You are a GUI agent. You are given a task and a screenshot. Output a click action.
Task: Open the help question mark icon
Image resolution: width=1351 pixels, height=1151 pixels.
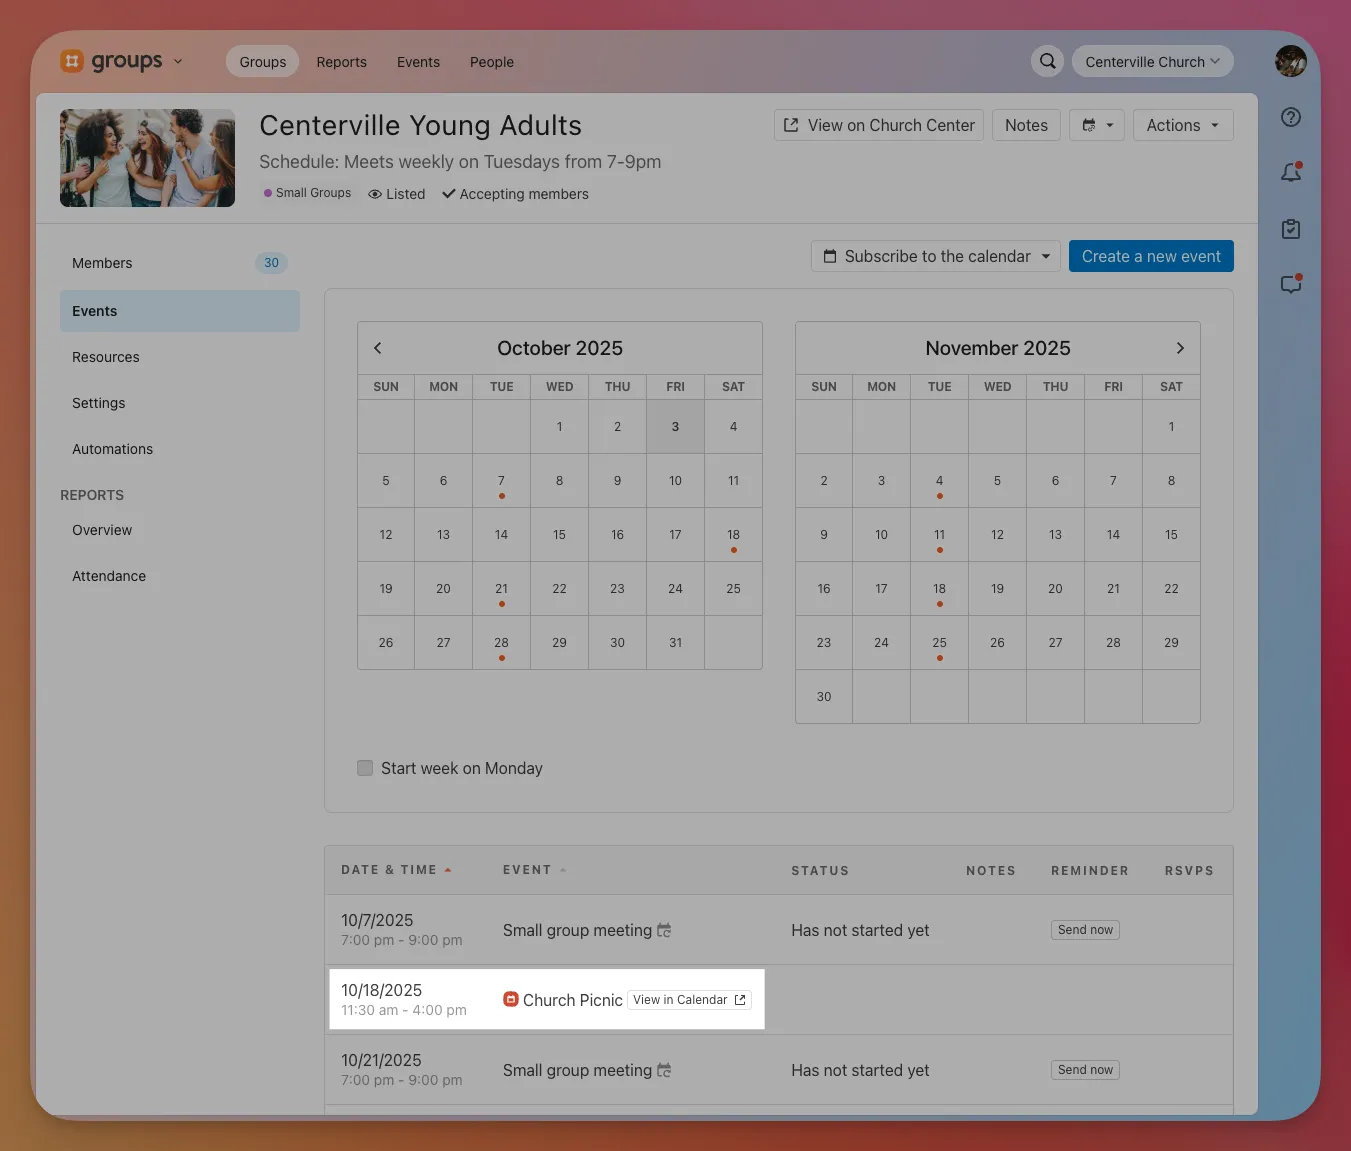[x=1291, y=117]
